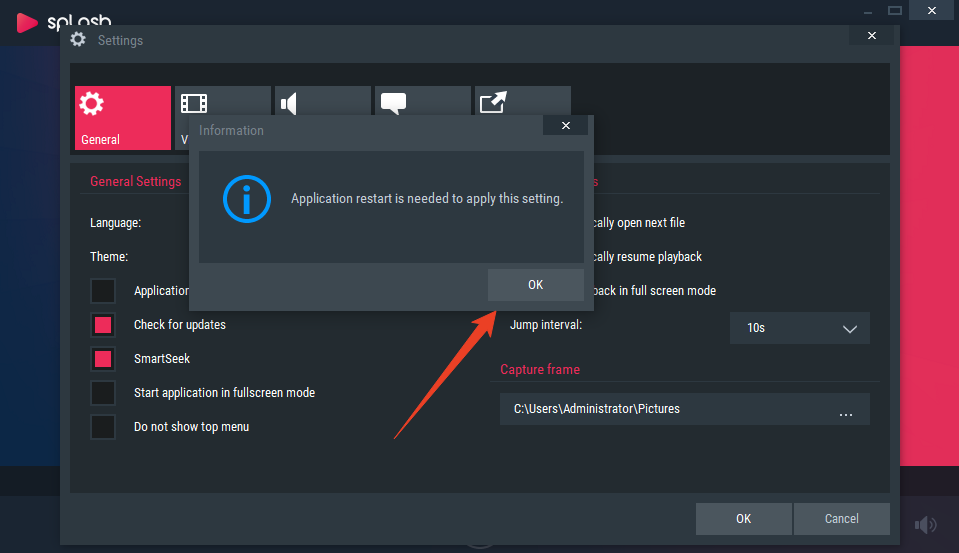Open the export tab with arrow icon
The height and width of the screenshot is (553, 959).
(522, 101)
